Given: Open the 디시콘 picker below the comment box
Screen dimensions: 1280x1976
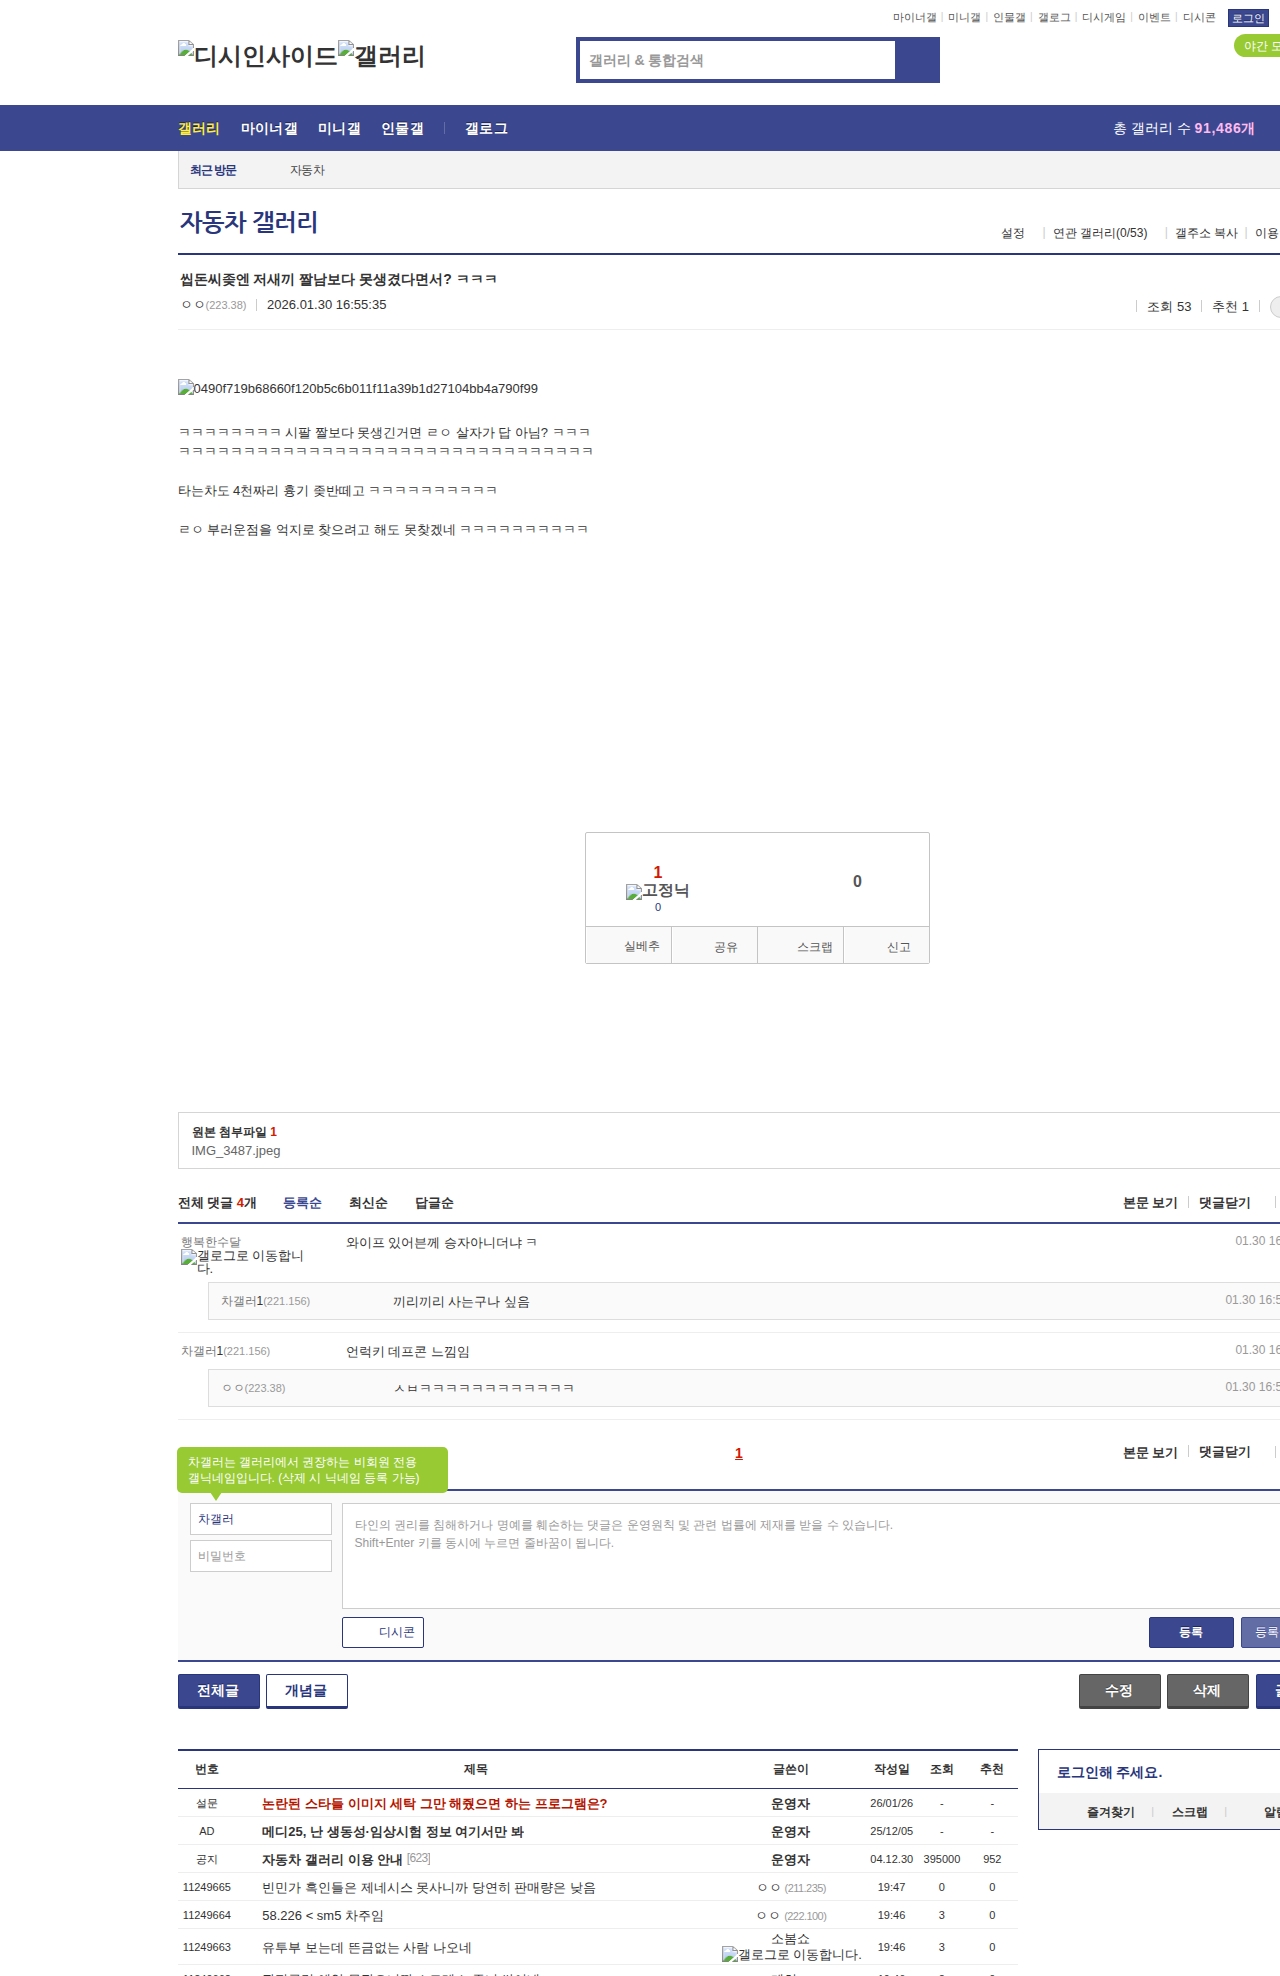Looking at the screenshot, I should [383, 1632].
